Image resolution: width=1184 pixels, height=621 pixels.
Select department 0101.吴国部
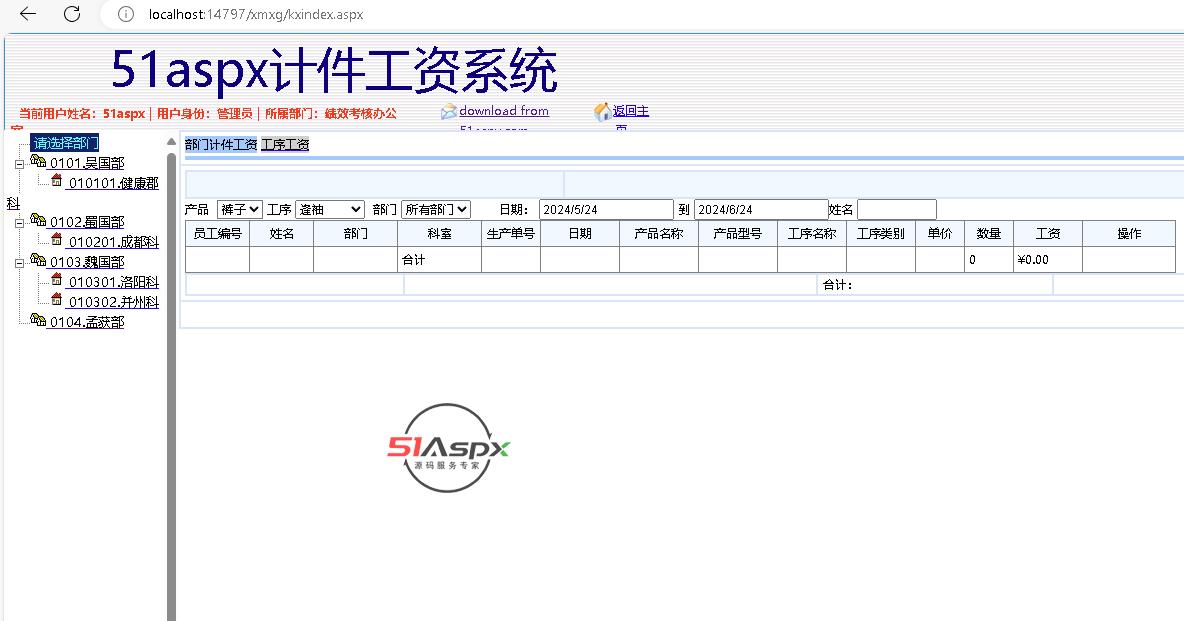click(x=87, y=163)
